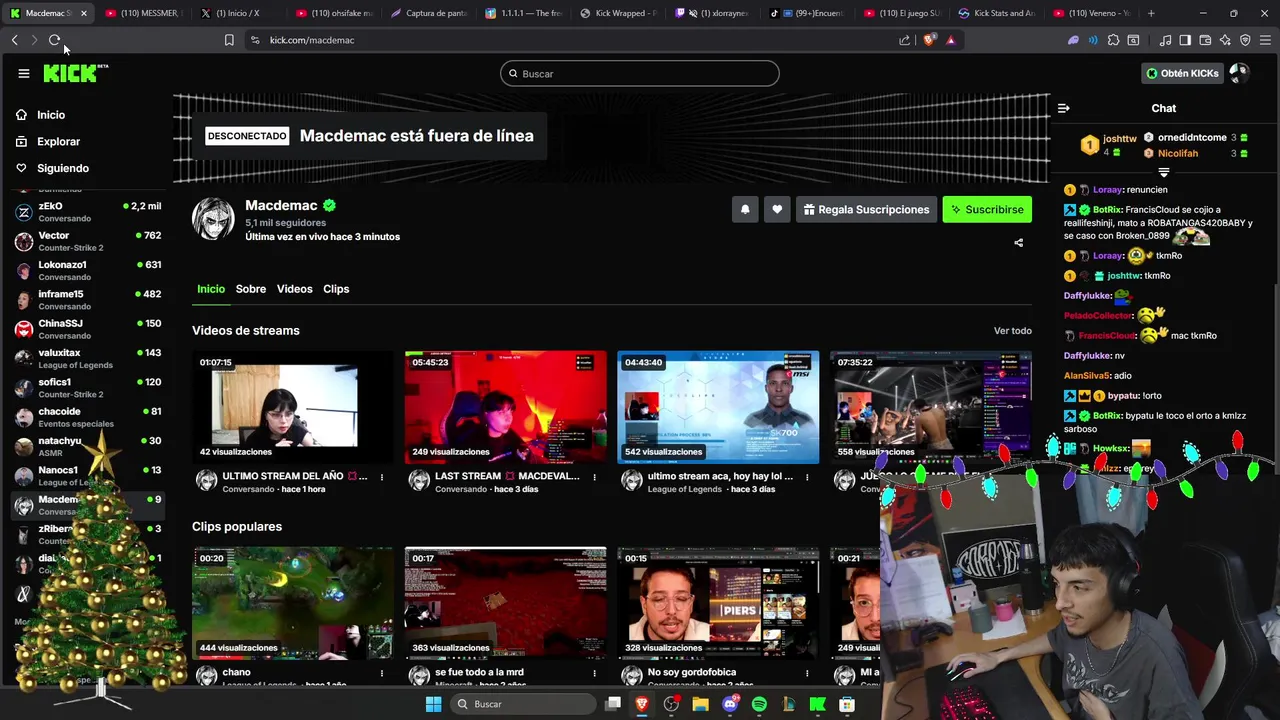Open the chano clip thumbnail

point(293,603)
